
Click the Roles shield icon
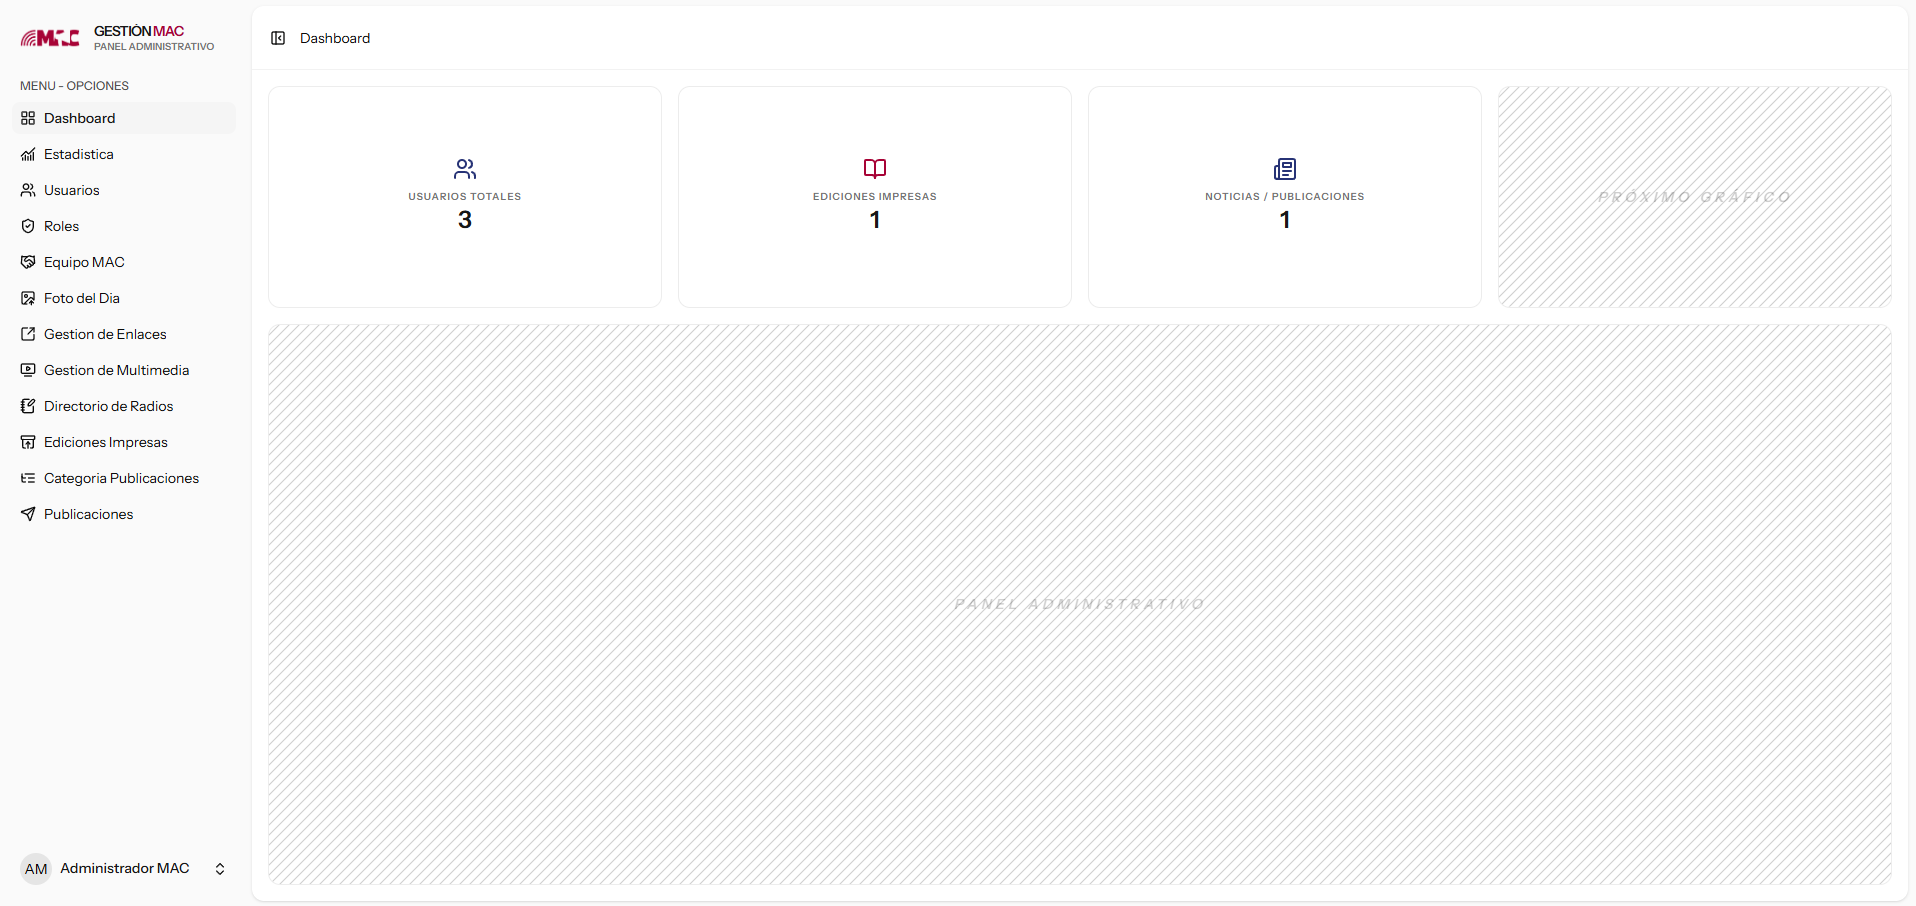click(x=28, y=226)
